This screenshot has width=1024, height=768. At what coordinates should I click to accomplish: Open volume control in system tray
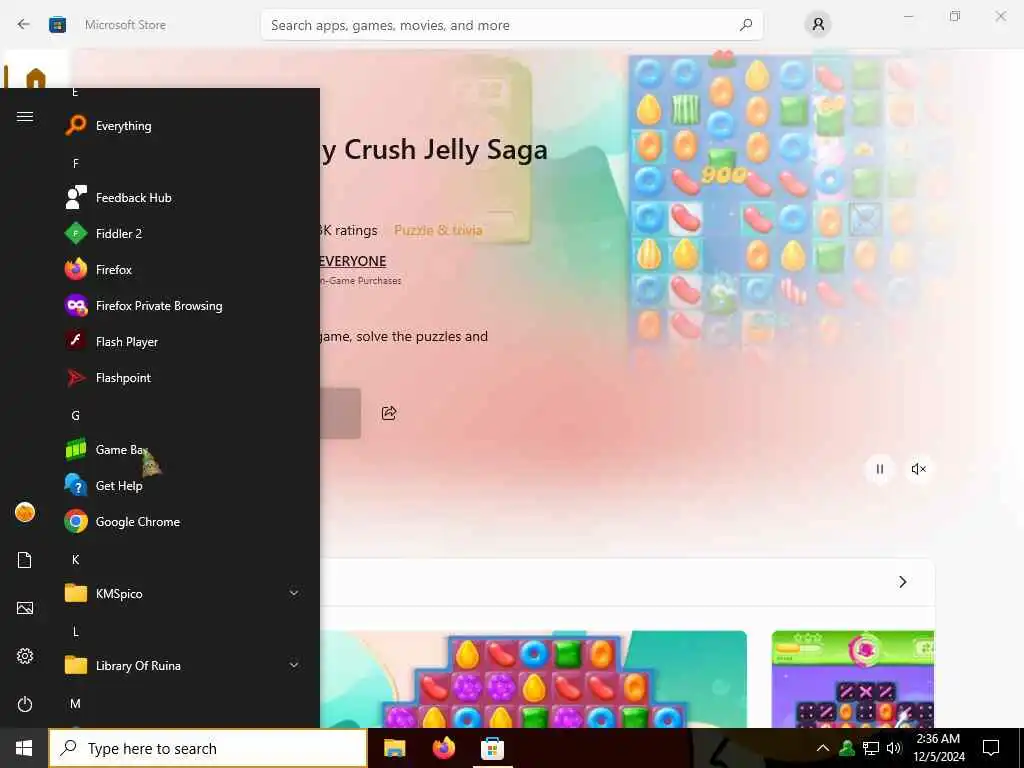coord(893,748)
